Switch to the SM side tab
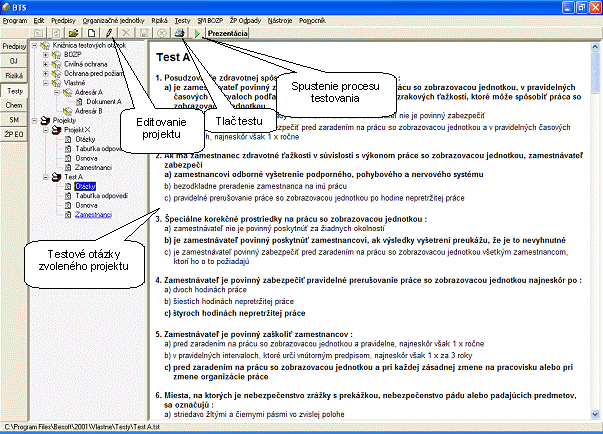The image size is (603, 434). pyautogui.click(x=14, y=120)
